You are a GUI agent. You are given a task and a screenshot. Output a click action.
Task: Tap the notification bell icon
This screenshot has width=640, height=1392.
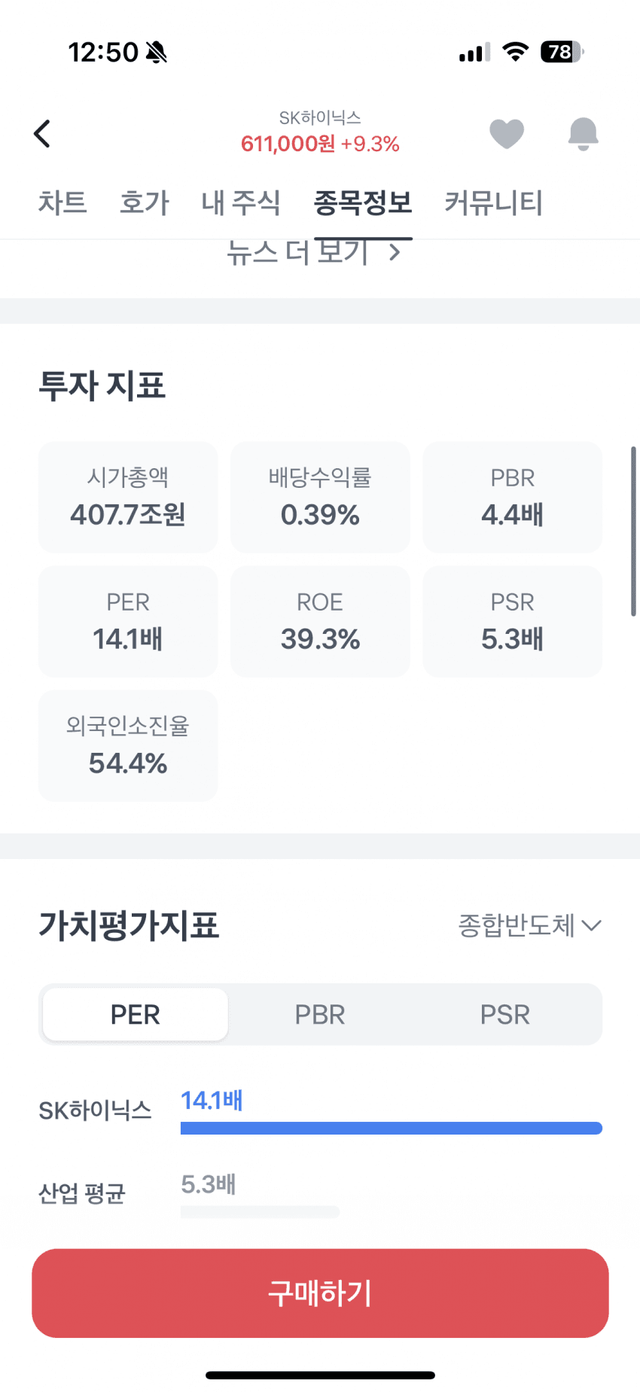583,133
